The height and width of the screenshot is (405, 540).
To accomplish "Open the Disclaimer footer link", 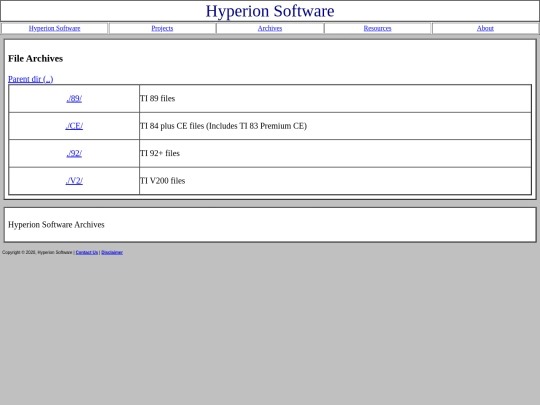I will (x=112, y=252).
